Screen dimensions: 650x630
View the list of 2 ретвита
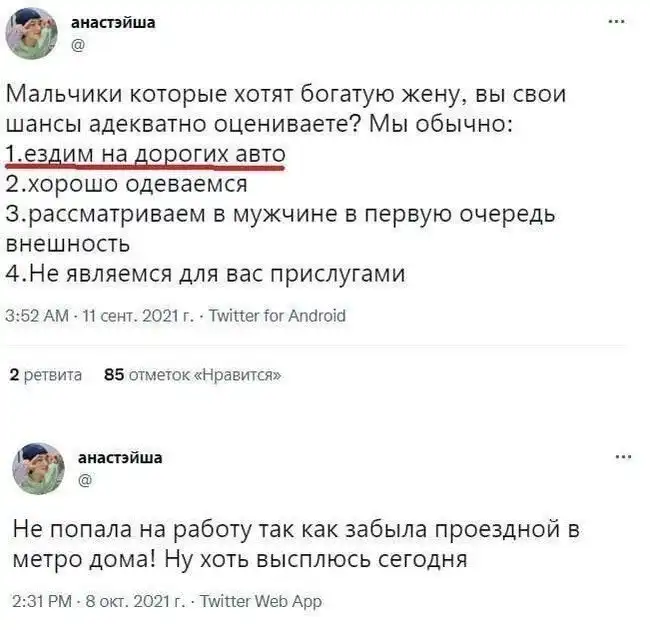pyautogui.click(x=45, y=375)
